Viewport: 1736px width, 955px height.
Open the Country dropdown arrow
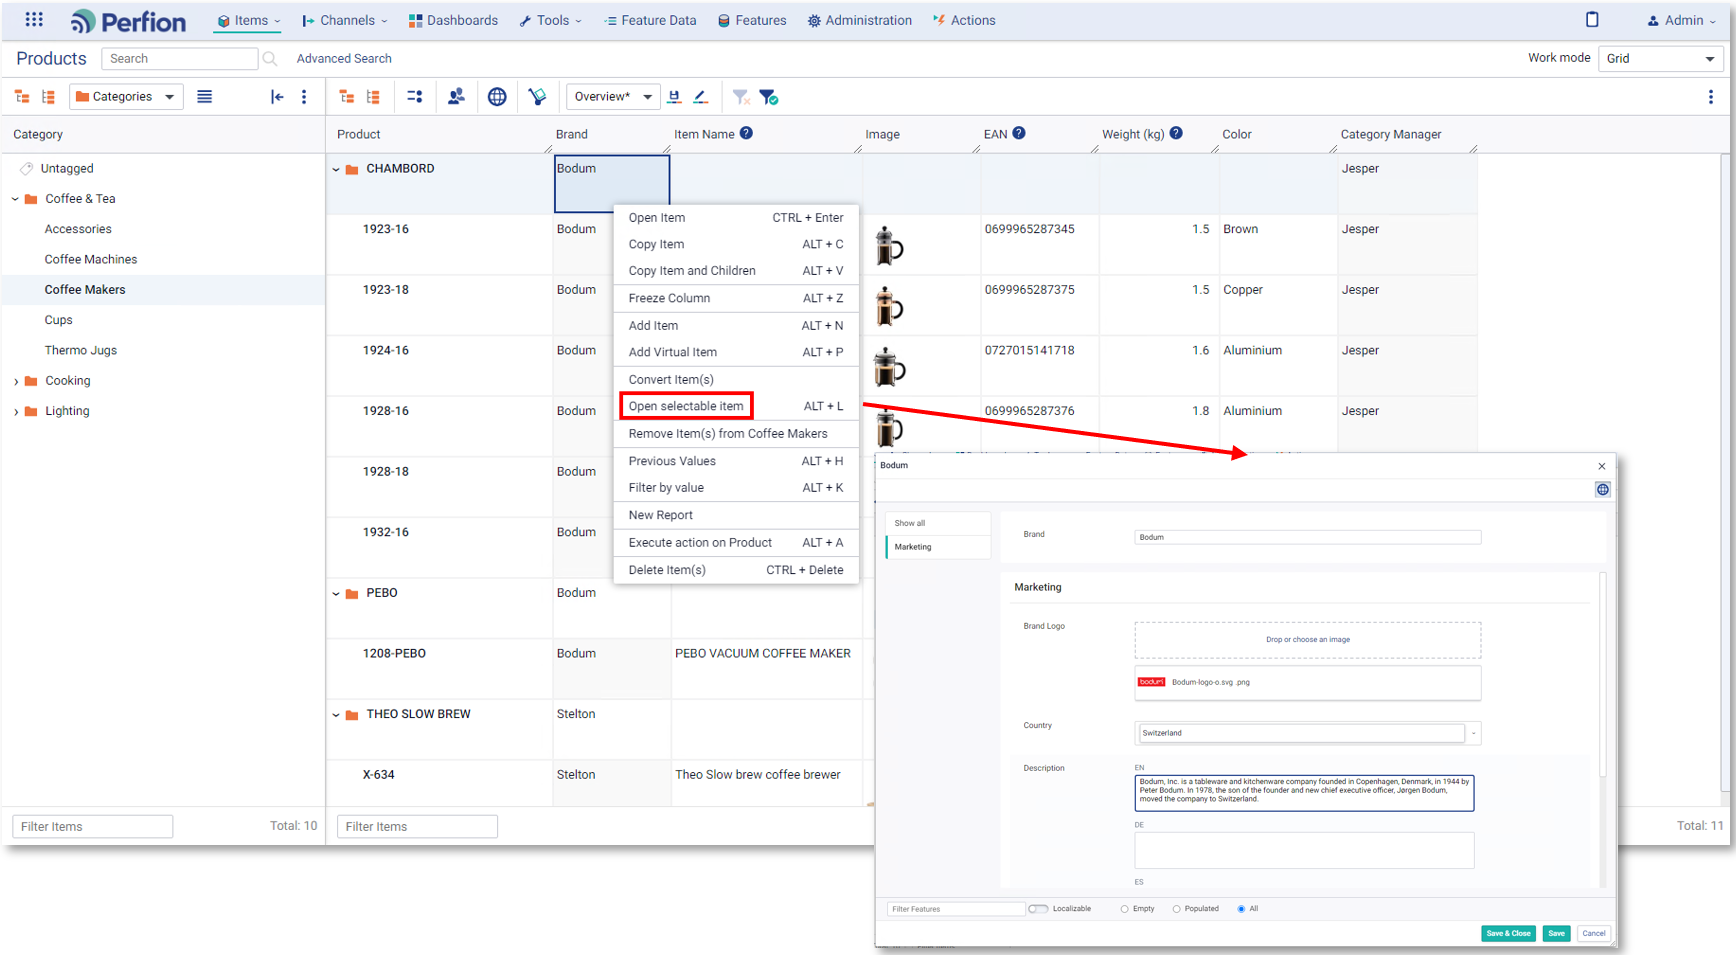pyautogui.click(x=1473, y=733)
